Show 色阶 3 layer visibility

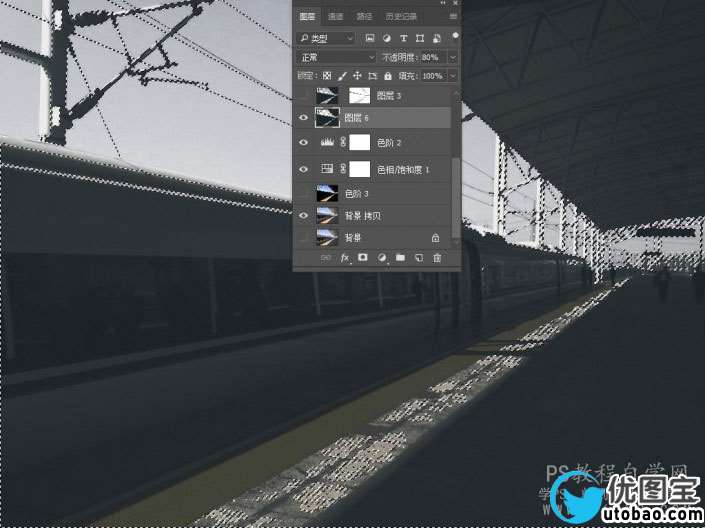tap(303, 193)
